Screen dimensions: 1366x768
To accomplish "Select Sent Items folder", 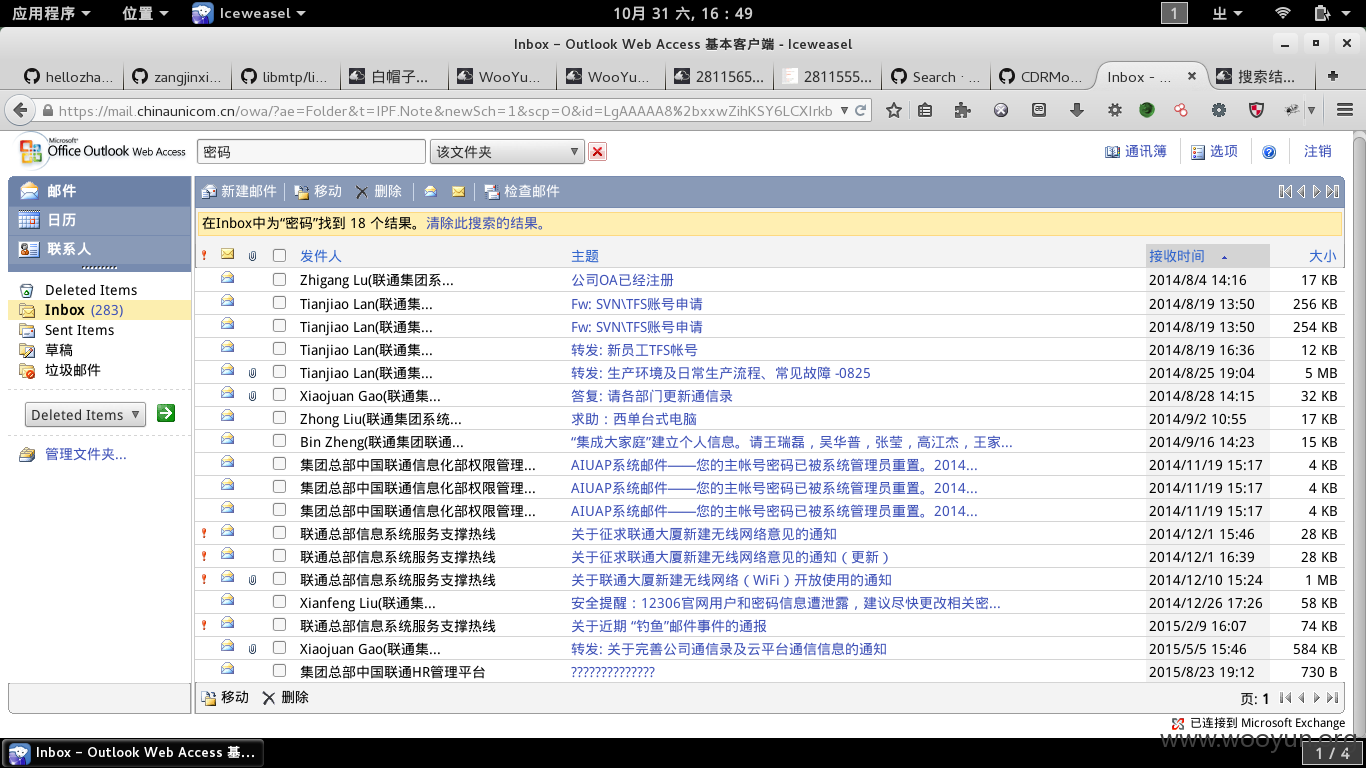I will (79, 330).
